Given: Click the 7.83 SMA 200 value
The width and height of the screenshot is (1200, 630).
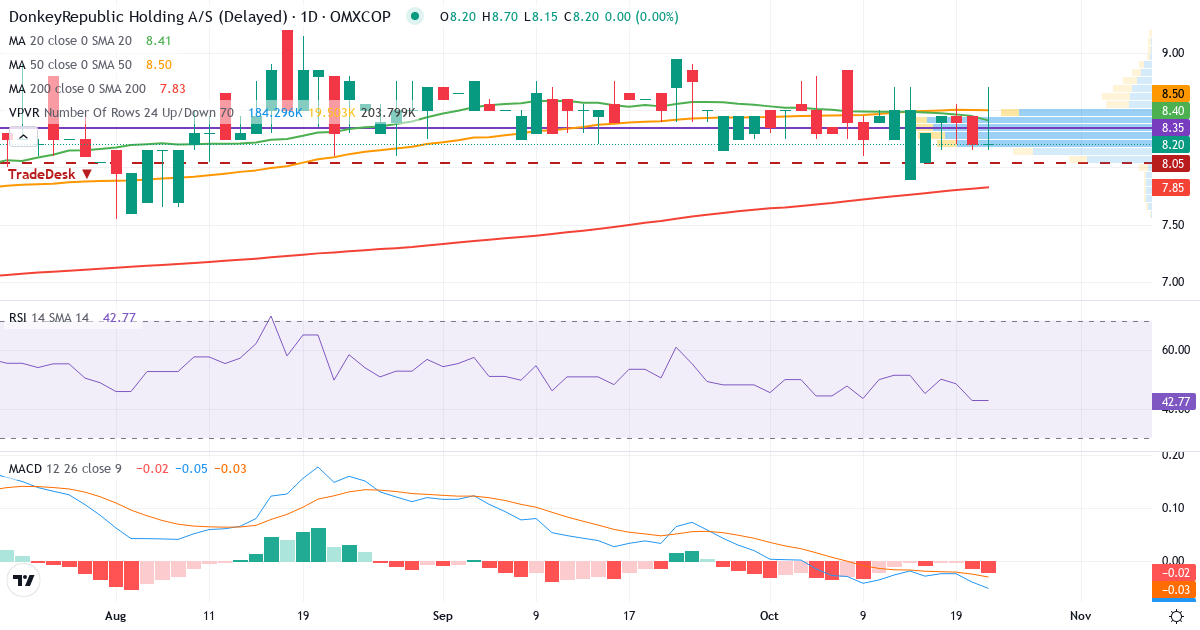Looking at the screenshot, I should coord(174,89).
